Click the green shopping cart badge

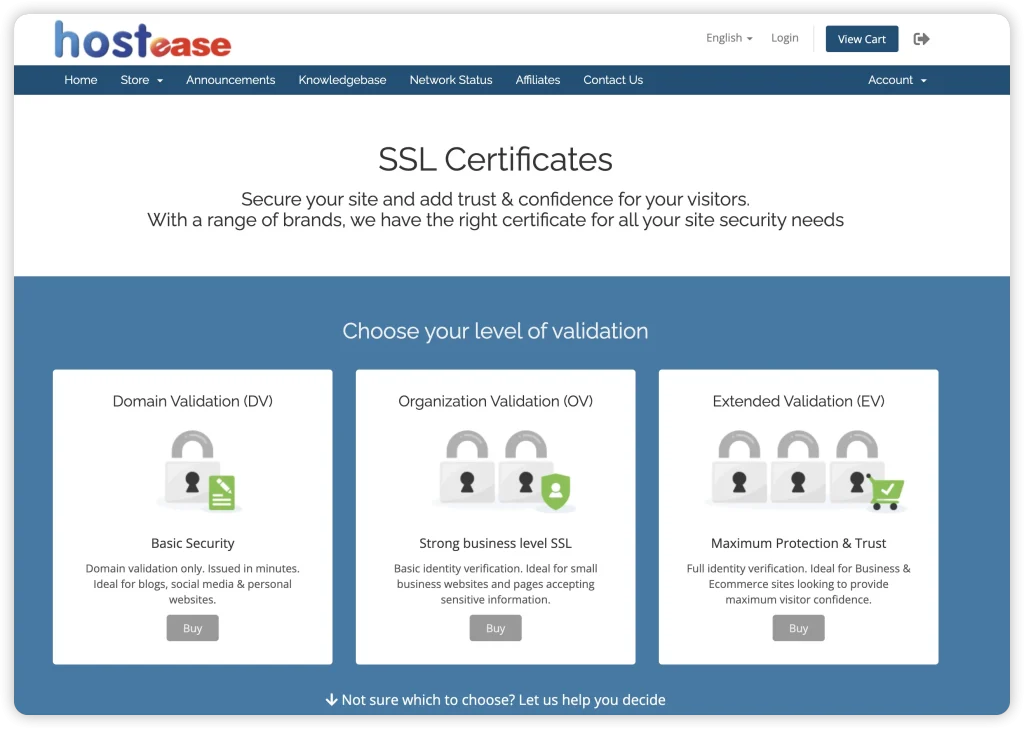pyautogui.click(x=885, y=492)
